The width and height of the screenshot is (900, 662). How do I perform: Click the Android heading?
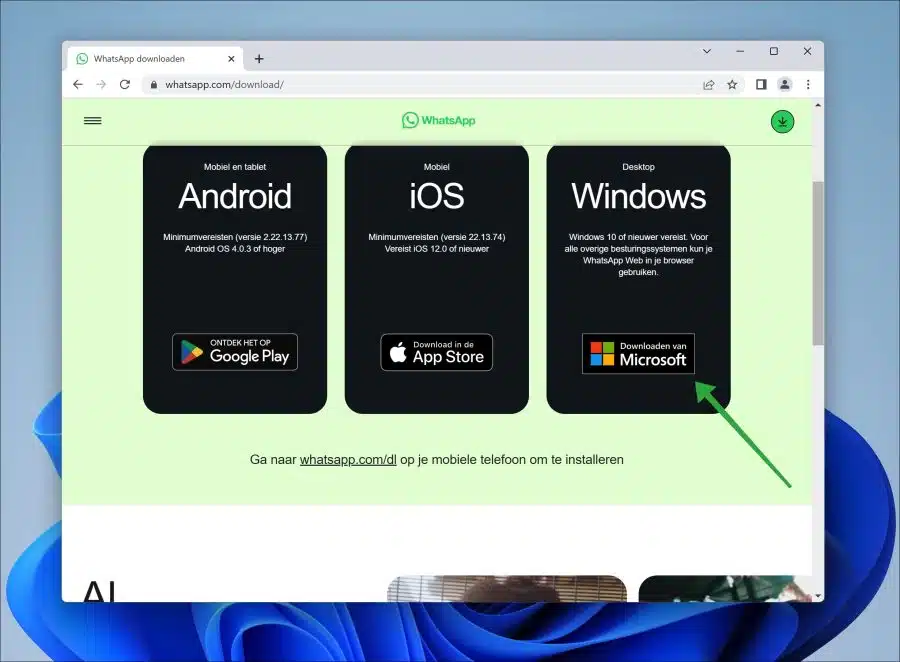pos(235,196)
